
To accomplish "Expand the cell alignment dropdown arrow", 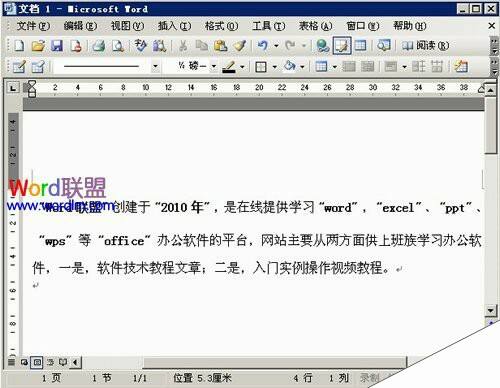I will pos(404,67).
